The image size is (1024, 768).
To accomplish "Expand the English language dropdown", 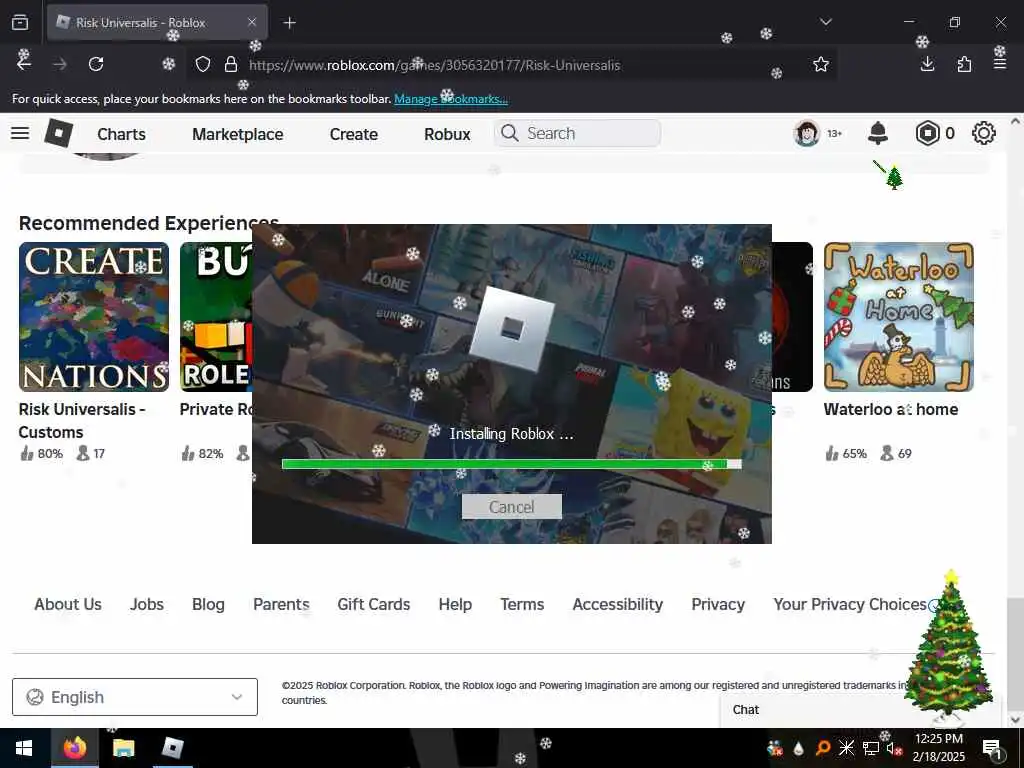I will tap(135, 697).
